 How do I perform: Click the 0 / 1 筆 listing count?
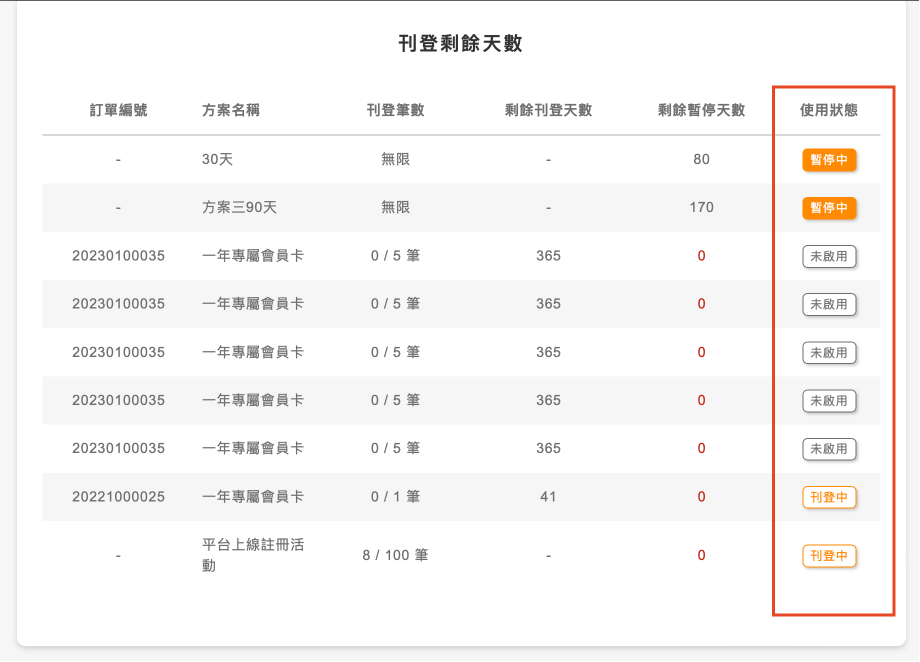point(395,497)
